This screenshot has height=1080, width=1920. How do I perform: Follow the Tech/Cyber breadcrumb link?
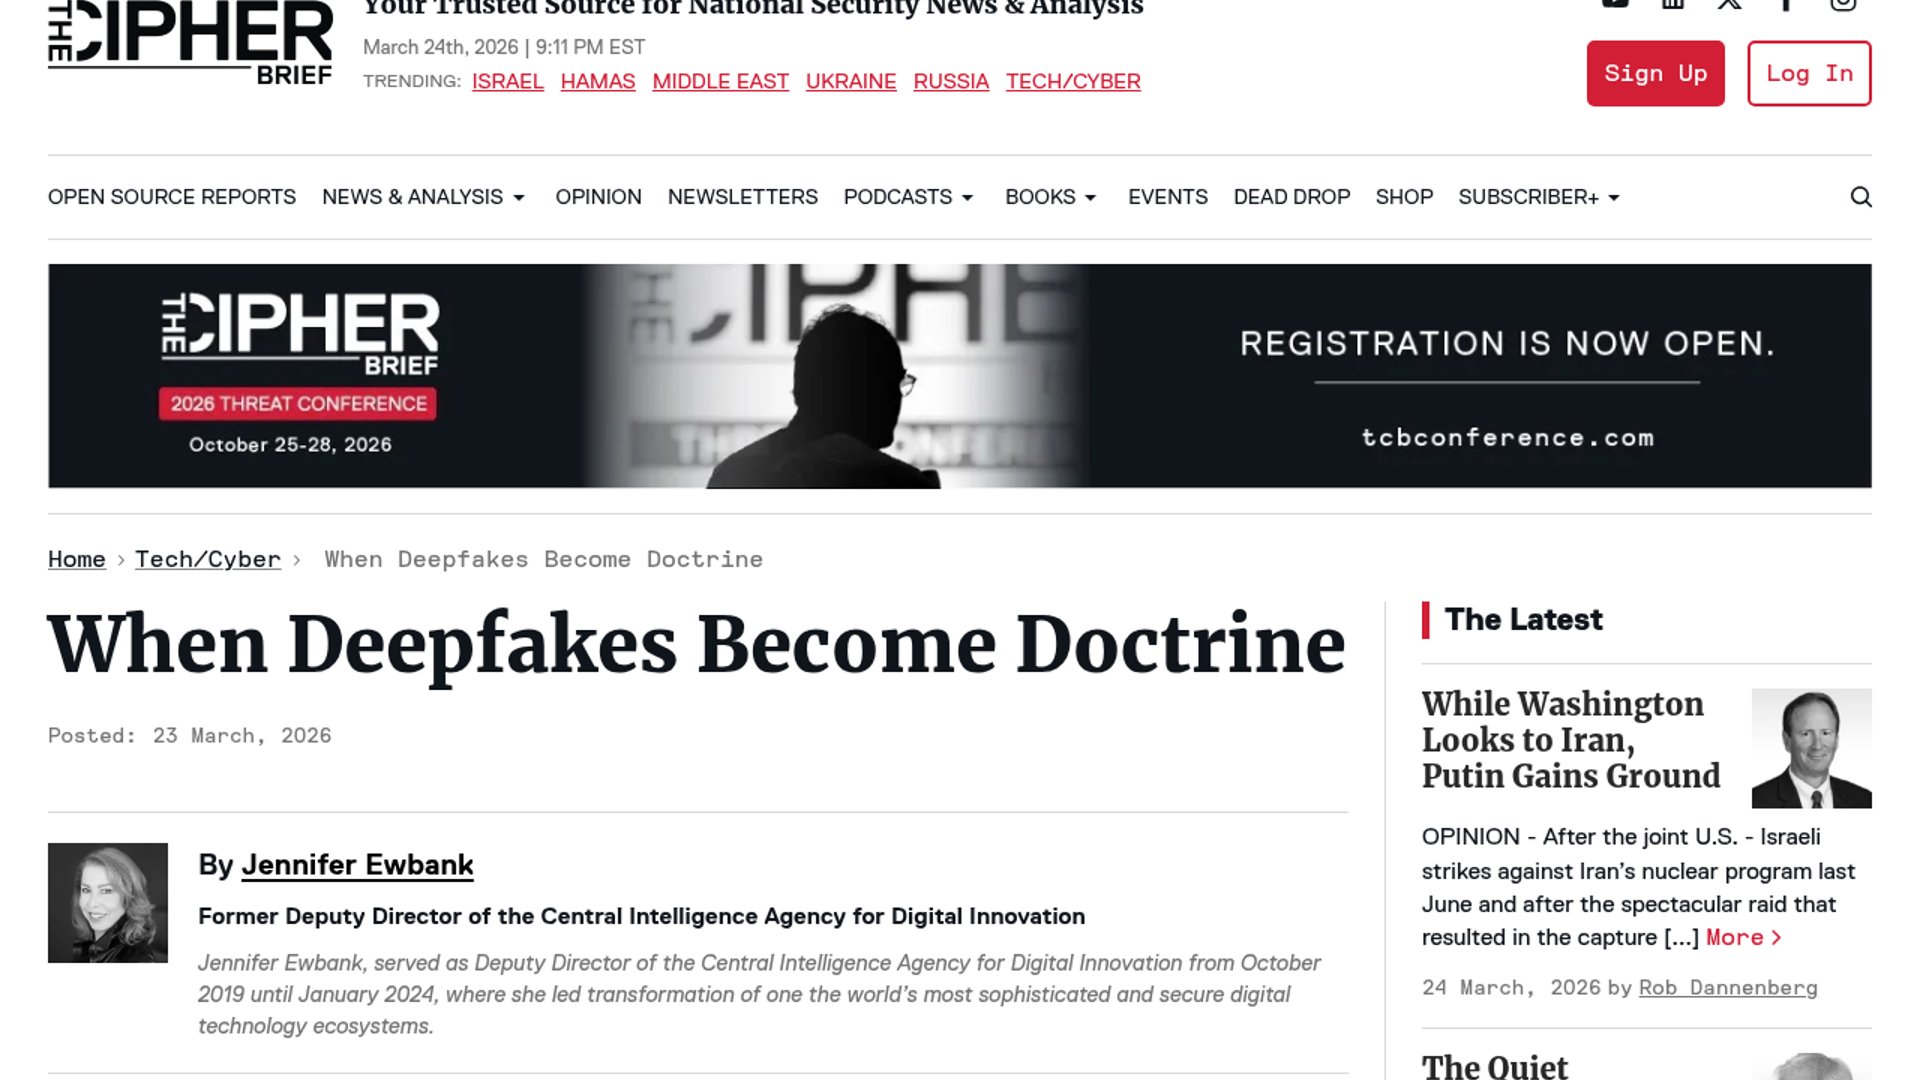pyautogui.click(x=208, y=559)
